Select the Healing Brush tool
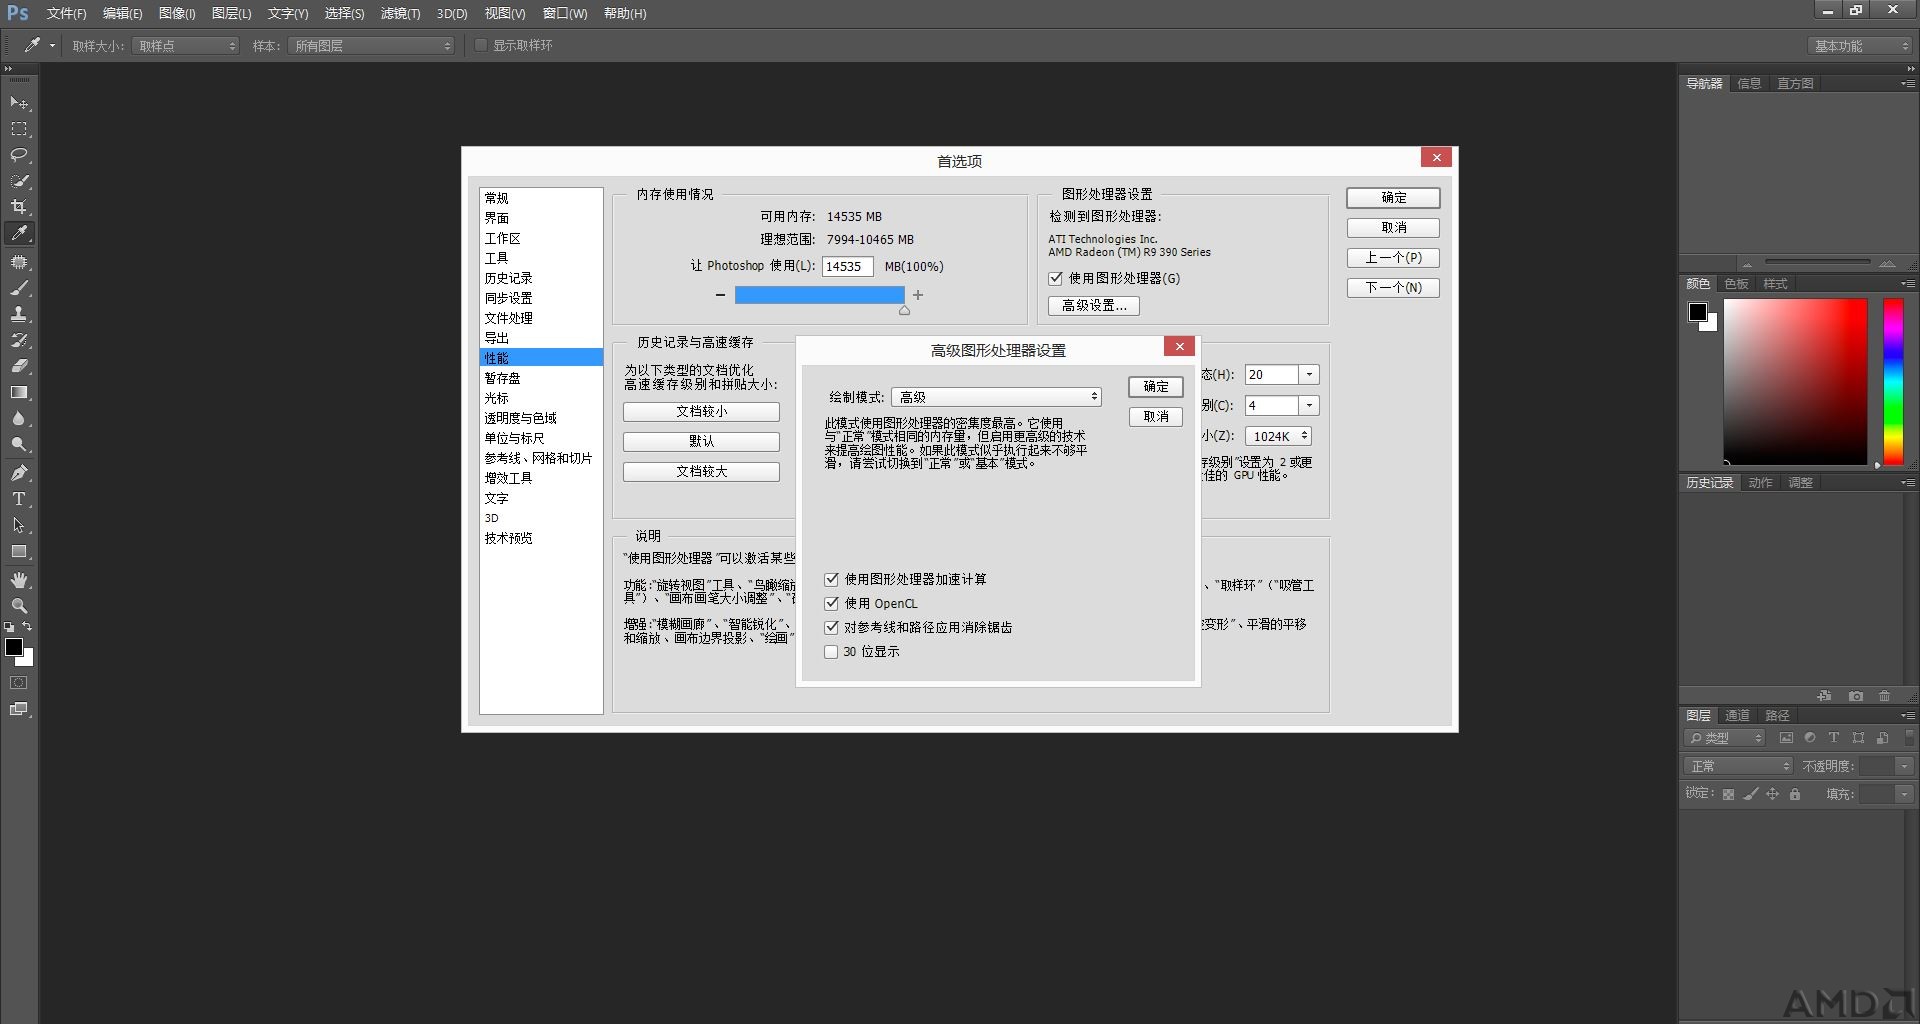 19,262
